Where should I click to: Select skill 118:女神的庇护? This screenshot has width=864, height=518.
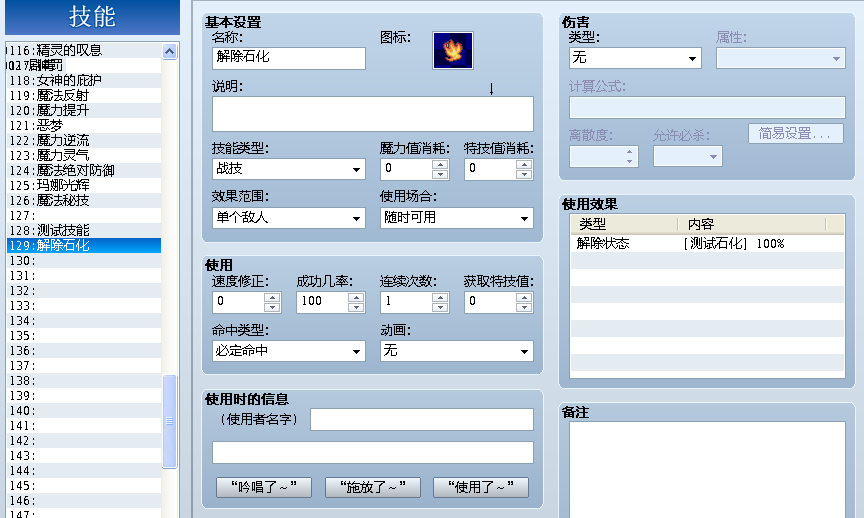pyautogui.click(x=84, y=80)
